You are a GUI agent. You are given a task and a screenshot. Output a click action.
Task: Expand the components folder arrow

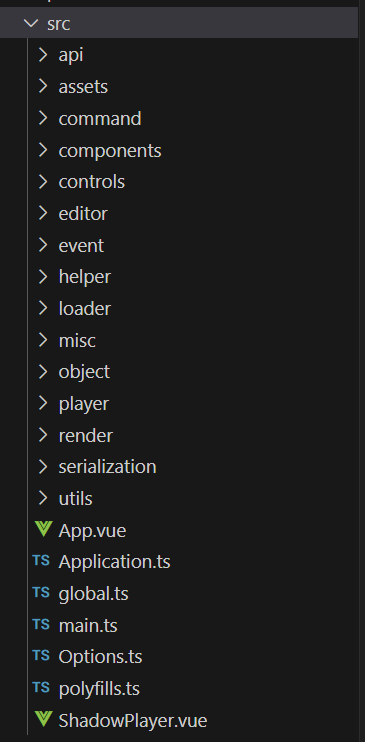click(43, 150)
